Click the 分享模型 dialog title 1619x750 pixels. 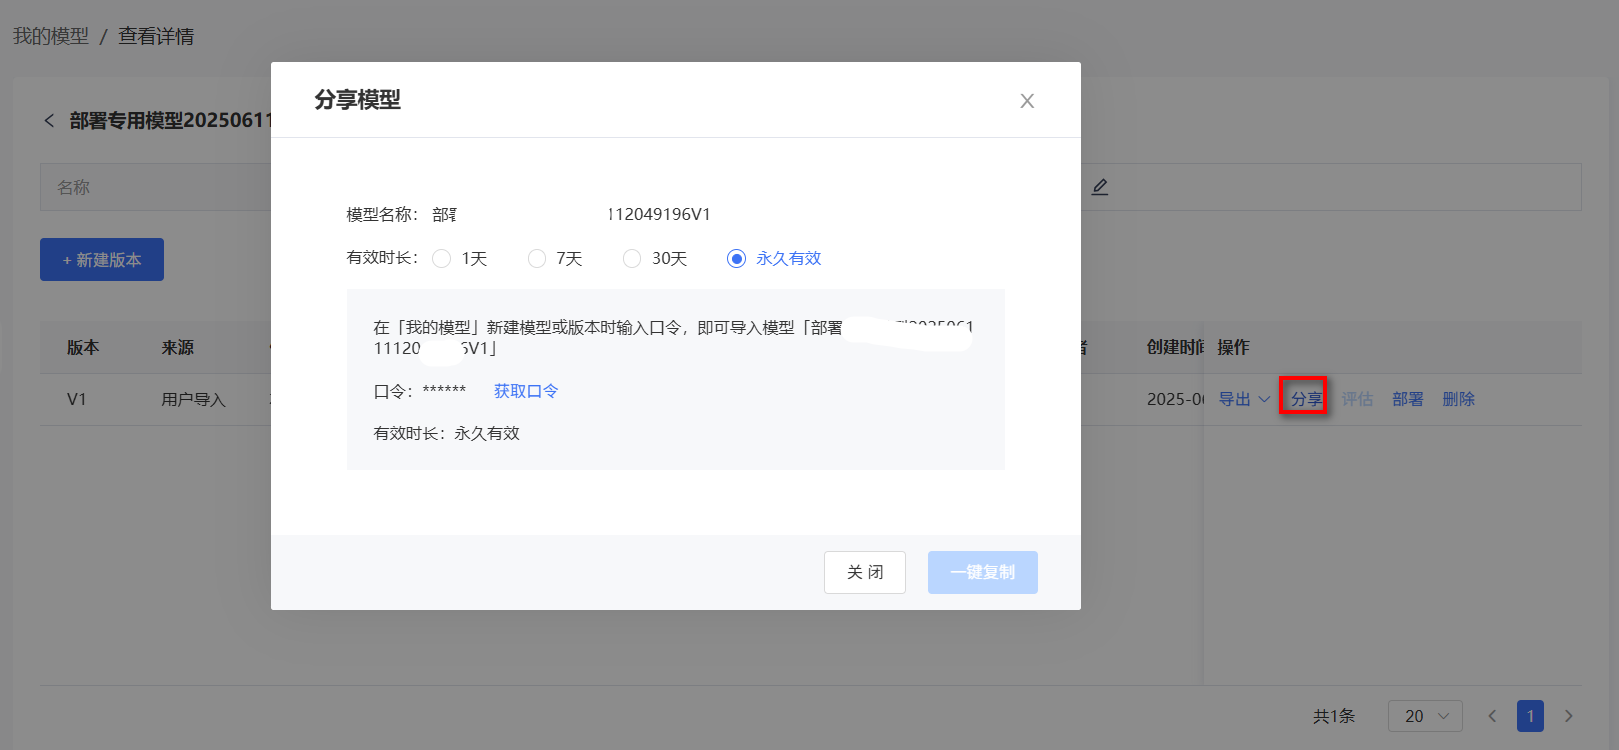(357, 100)
